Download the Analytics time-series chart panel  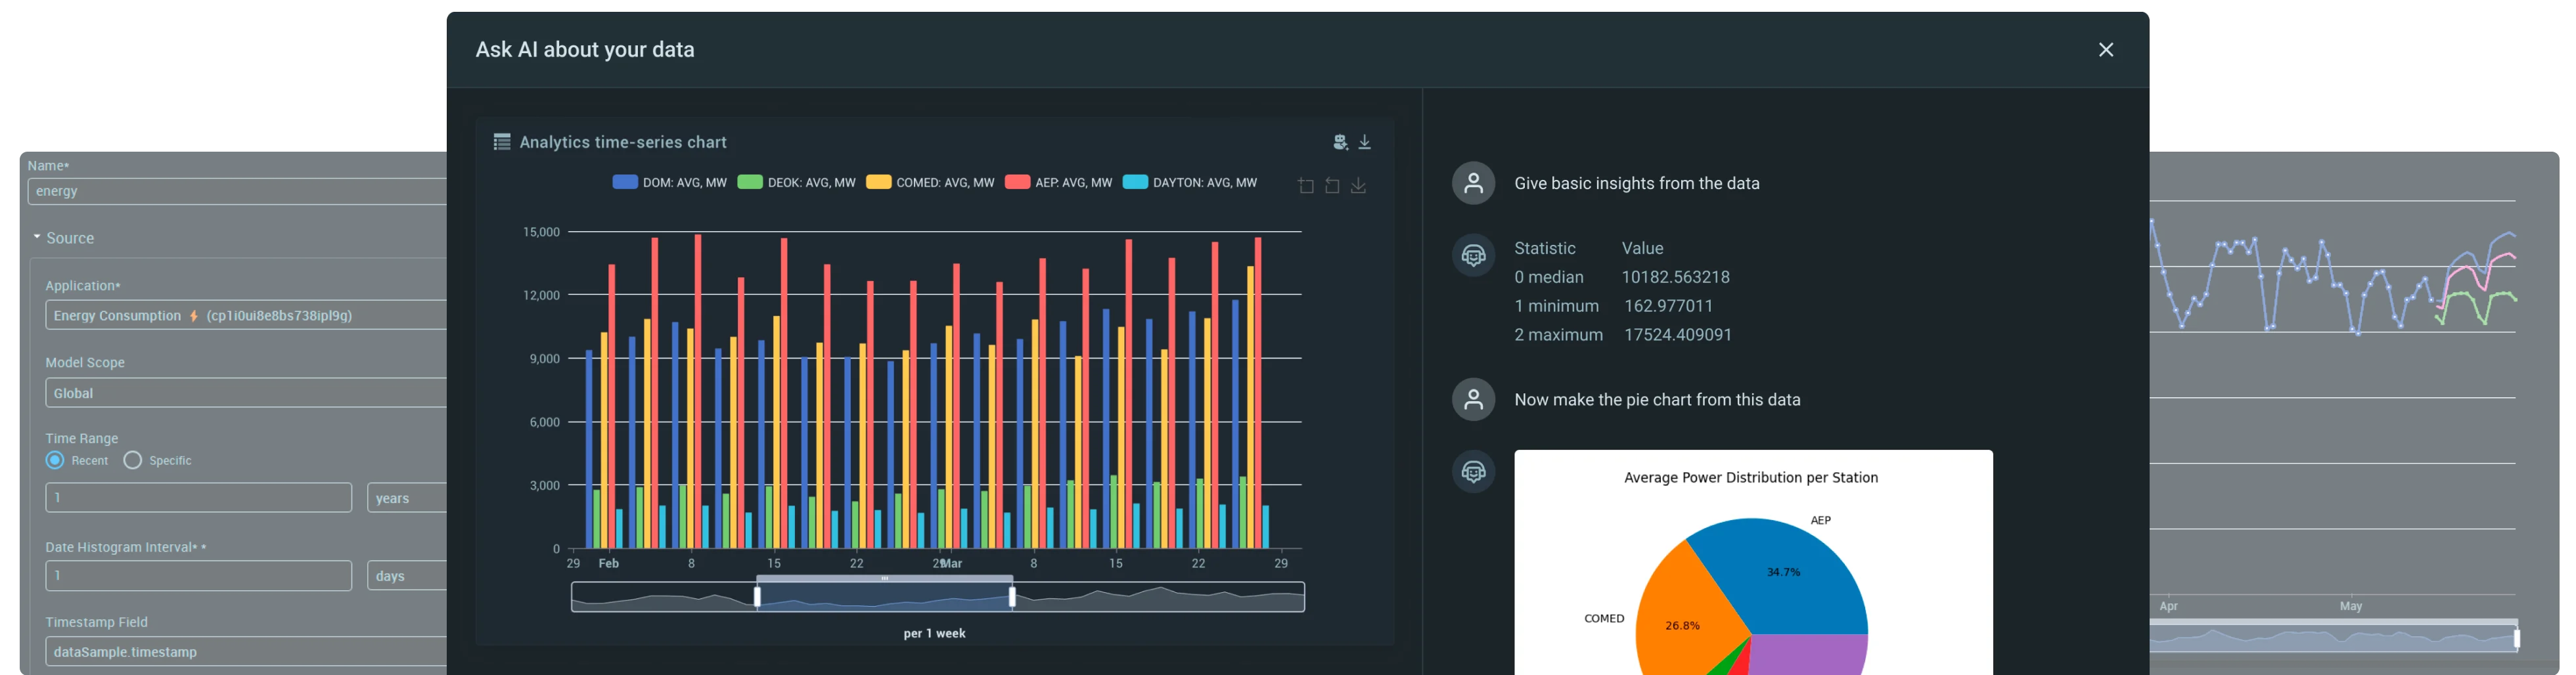pyautogui.click(x=1364, y=142)
